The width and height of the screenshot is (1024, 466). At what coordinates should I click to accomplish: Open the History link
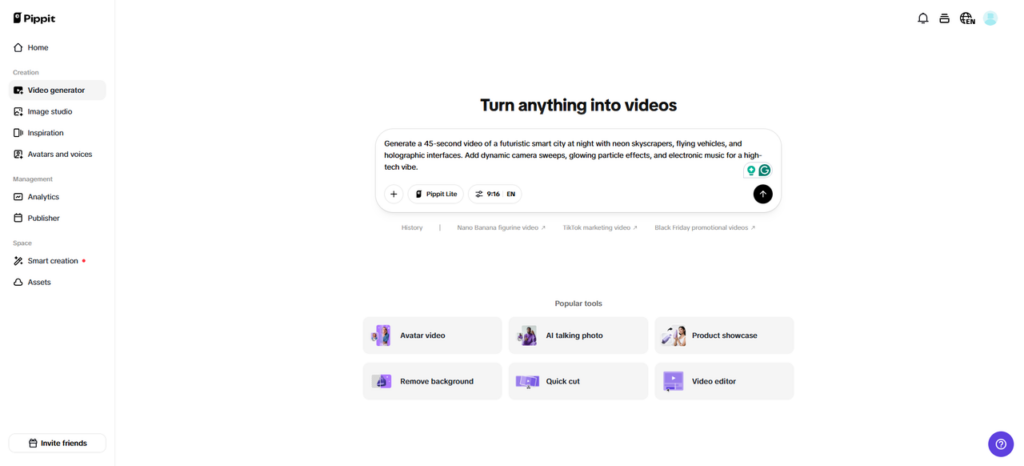coord(412,228)
